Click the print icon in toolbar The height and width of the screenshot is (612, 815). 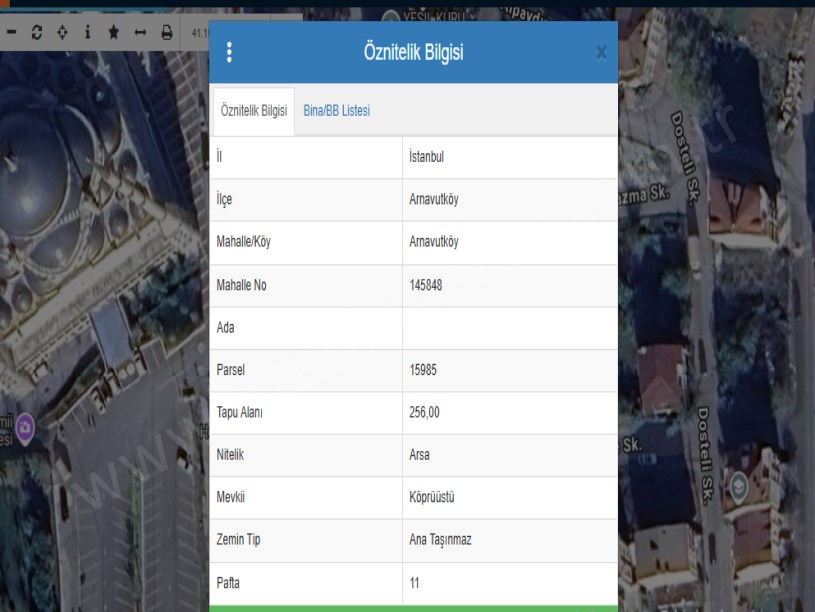click(167, 32)
